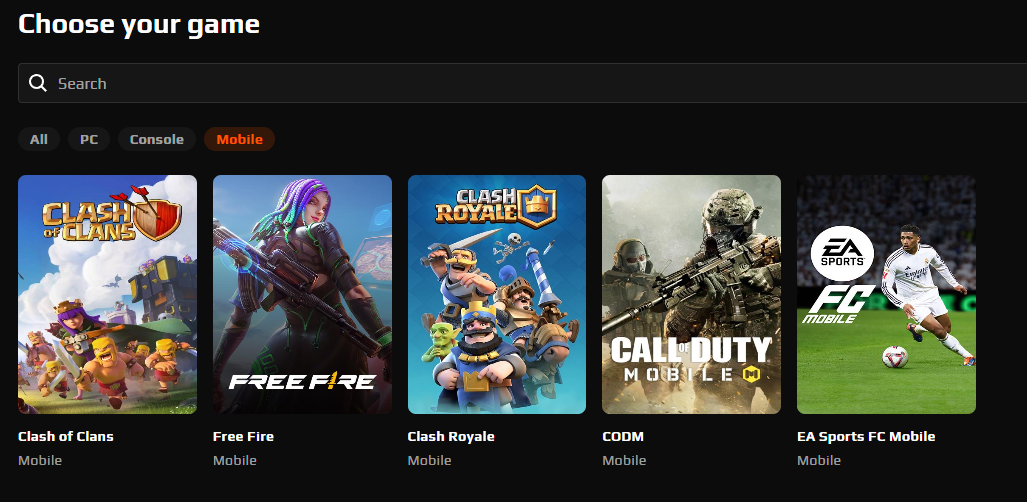Select the All filter

coord(39,139)
